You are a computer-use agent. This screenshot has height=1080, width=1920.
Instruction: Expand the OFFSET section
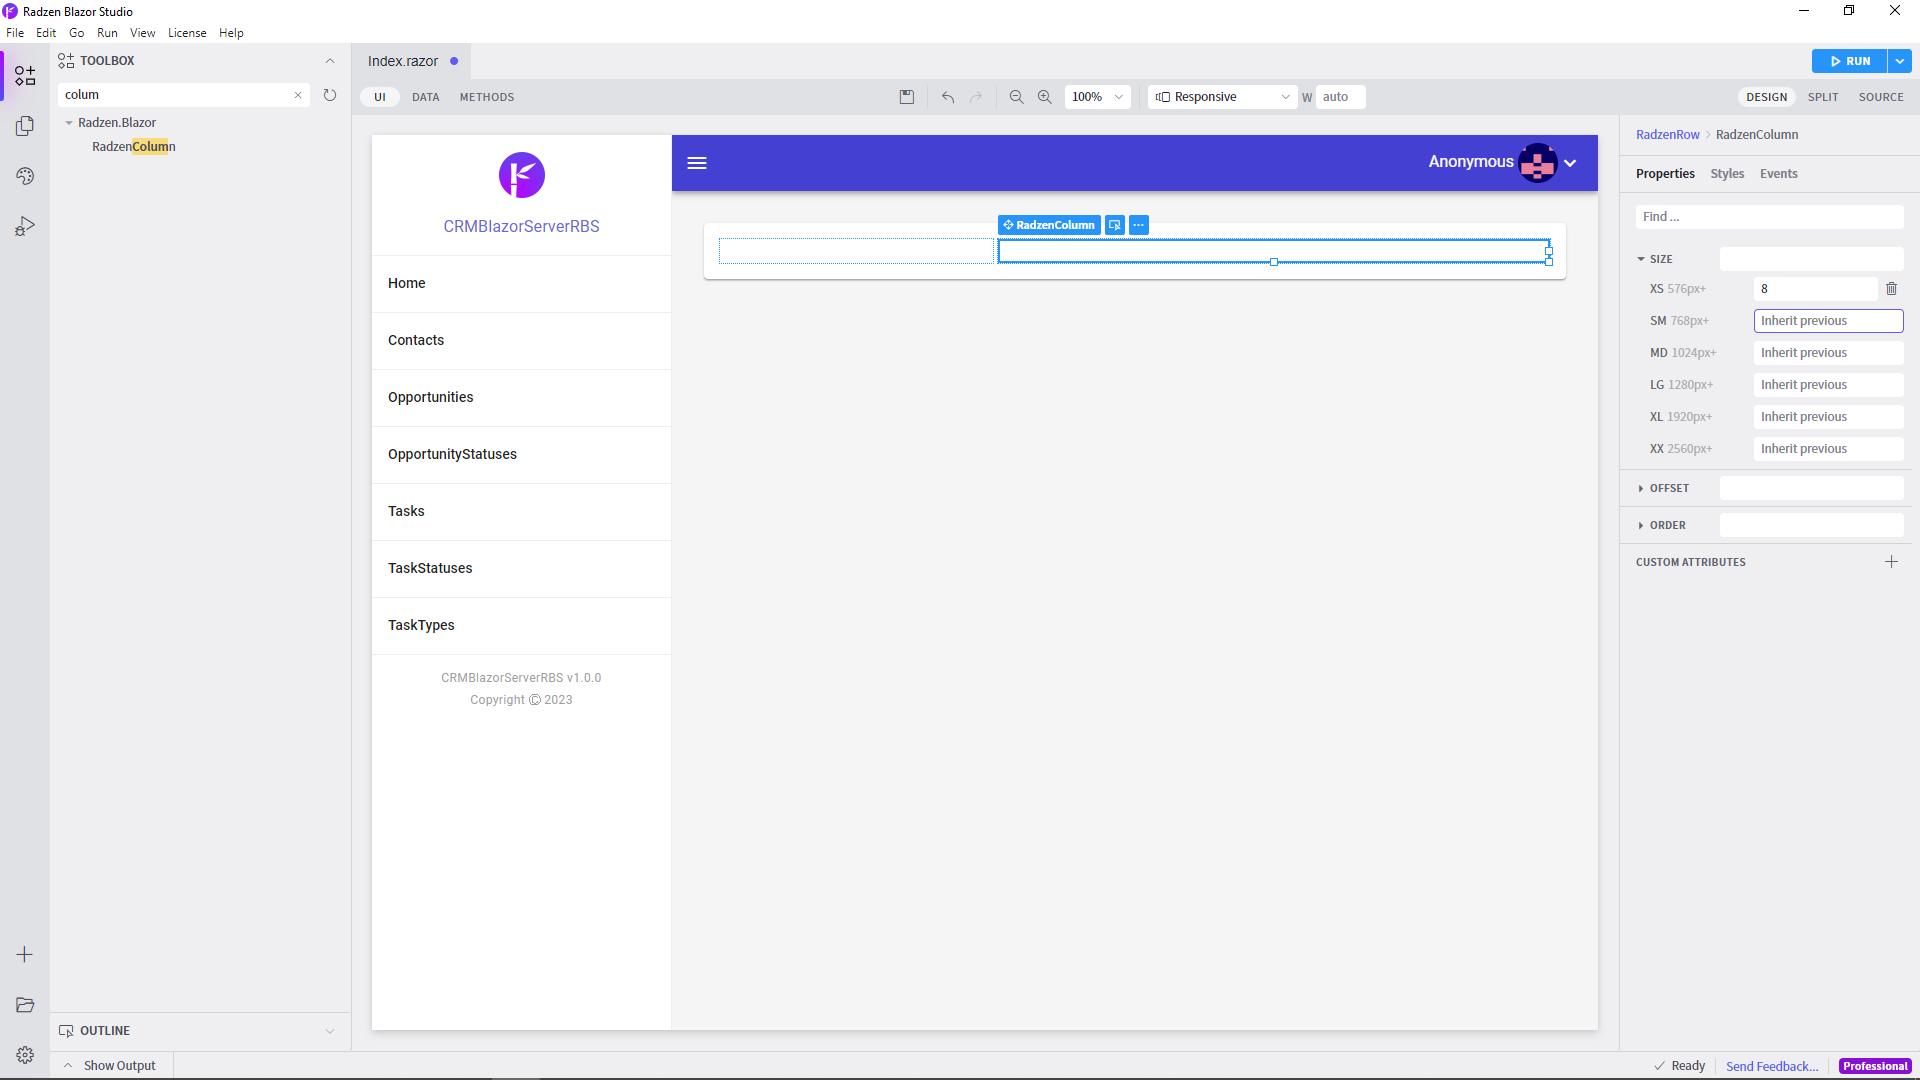pyautogui.click(x=1641, y=489)
